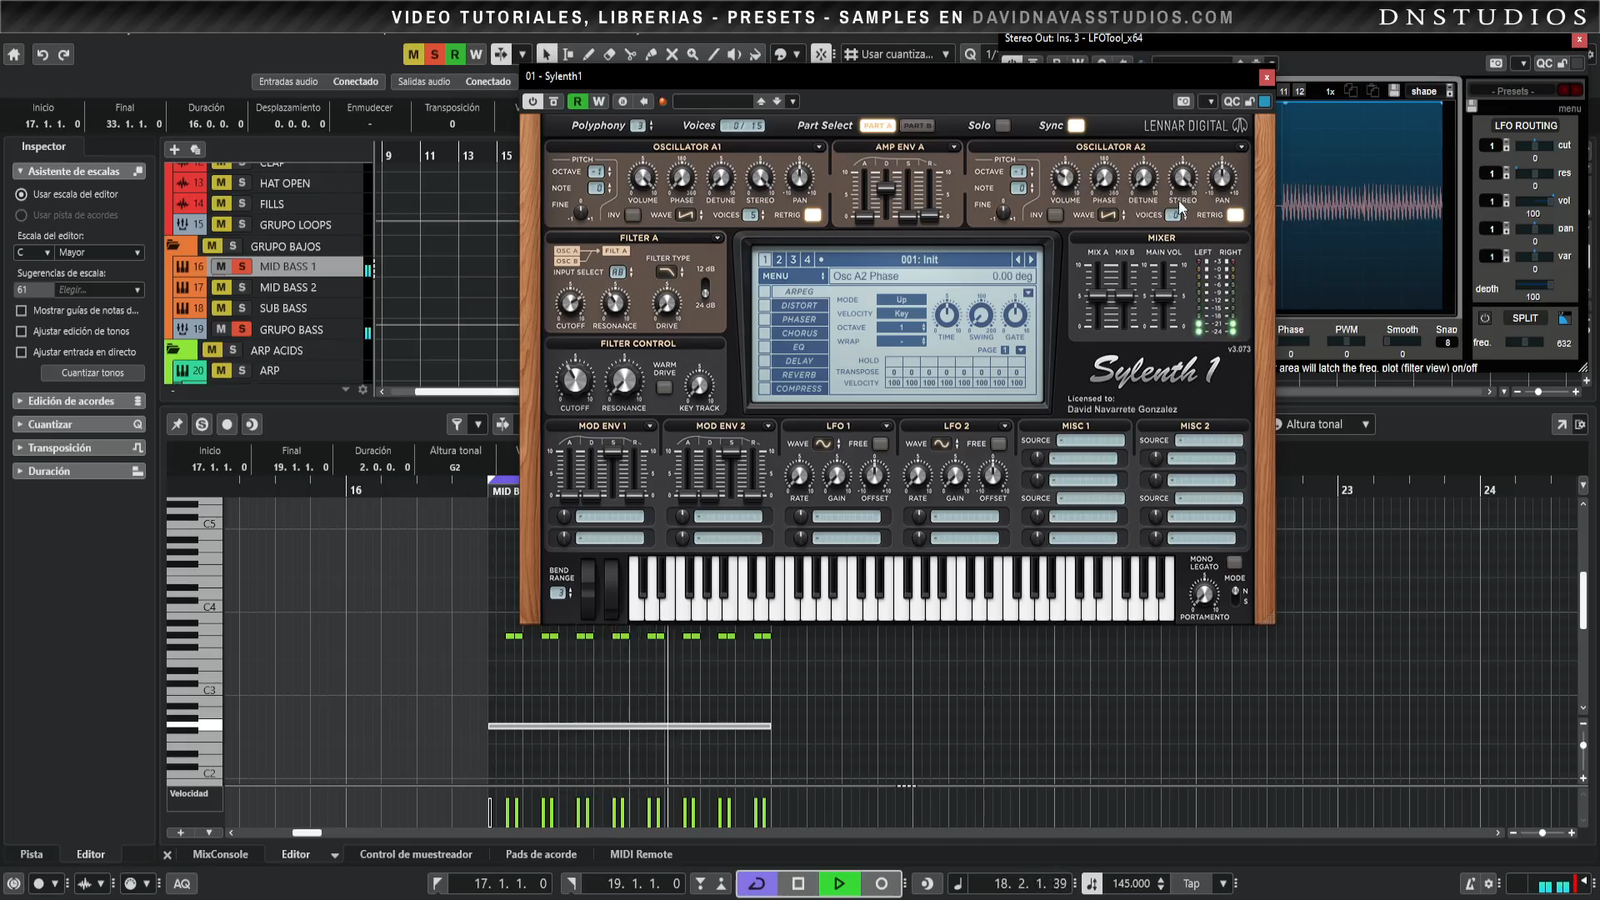This screenshot has height=900, width=1600.
Task: Select the Eraser tool
Action: 609,54
